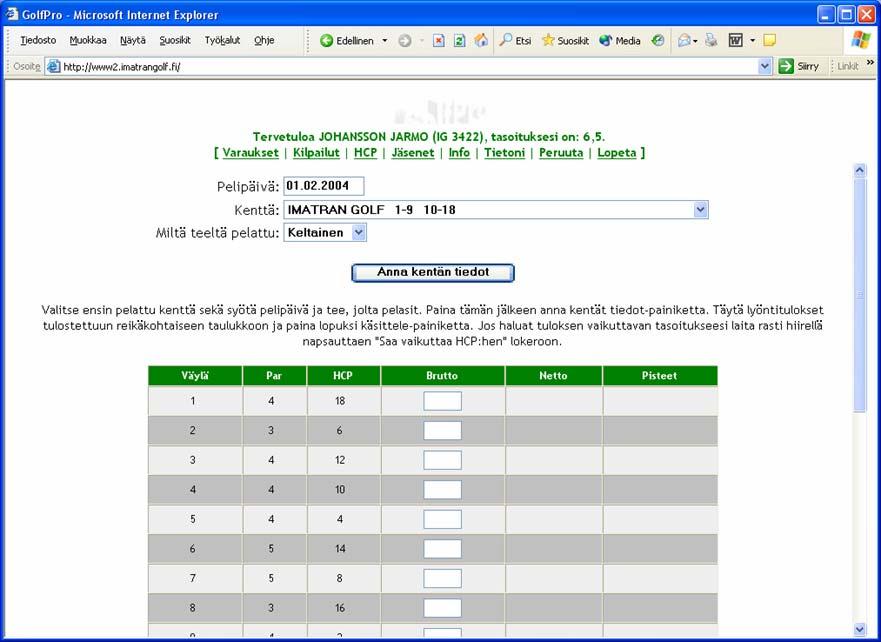Click the address bar URL field
The height and width of the screenshot is (642, 881).
click(x=409, y=66)
